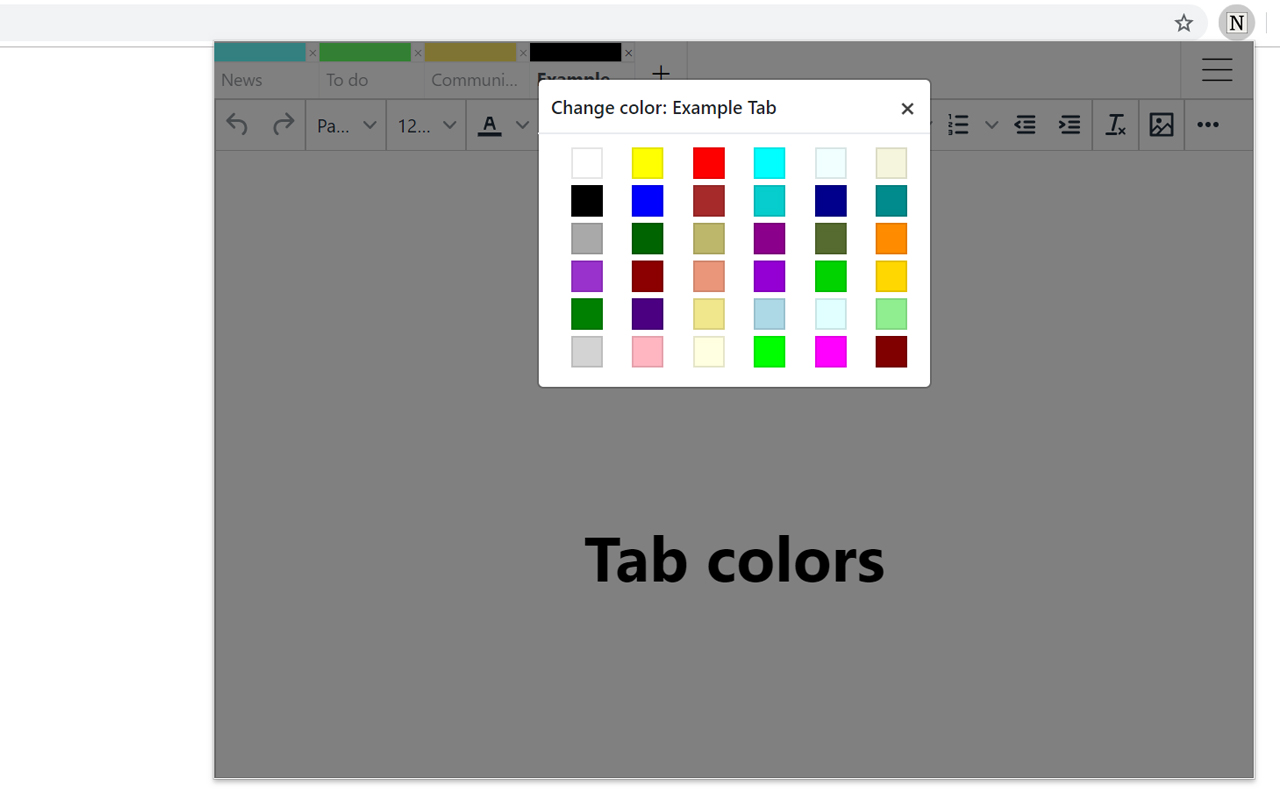Redo the last edit
This screenshot has width=1280, height=800.
(283, 124)
